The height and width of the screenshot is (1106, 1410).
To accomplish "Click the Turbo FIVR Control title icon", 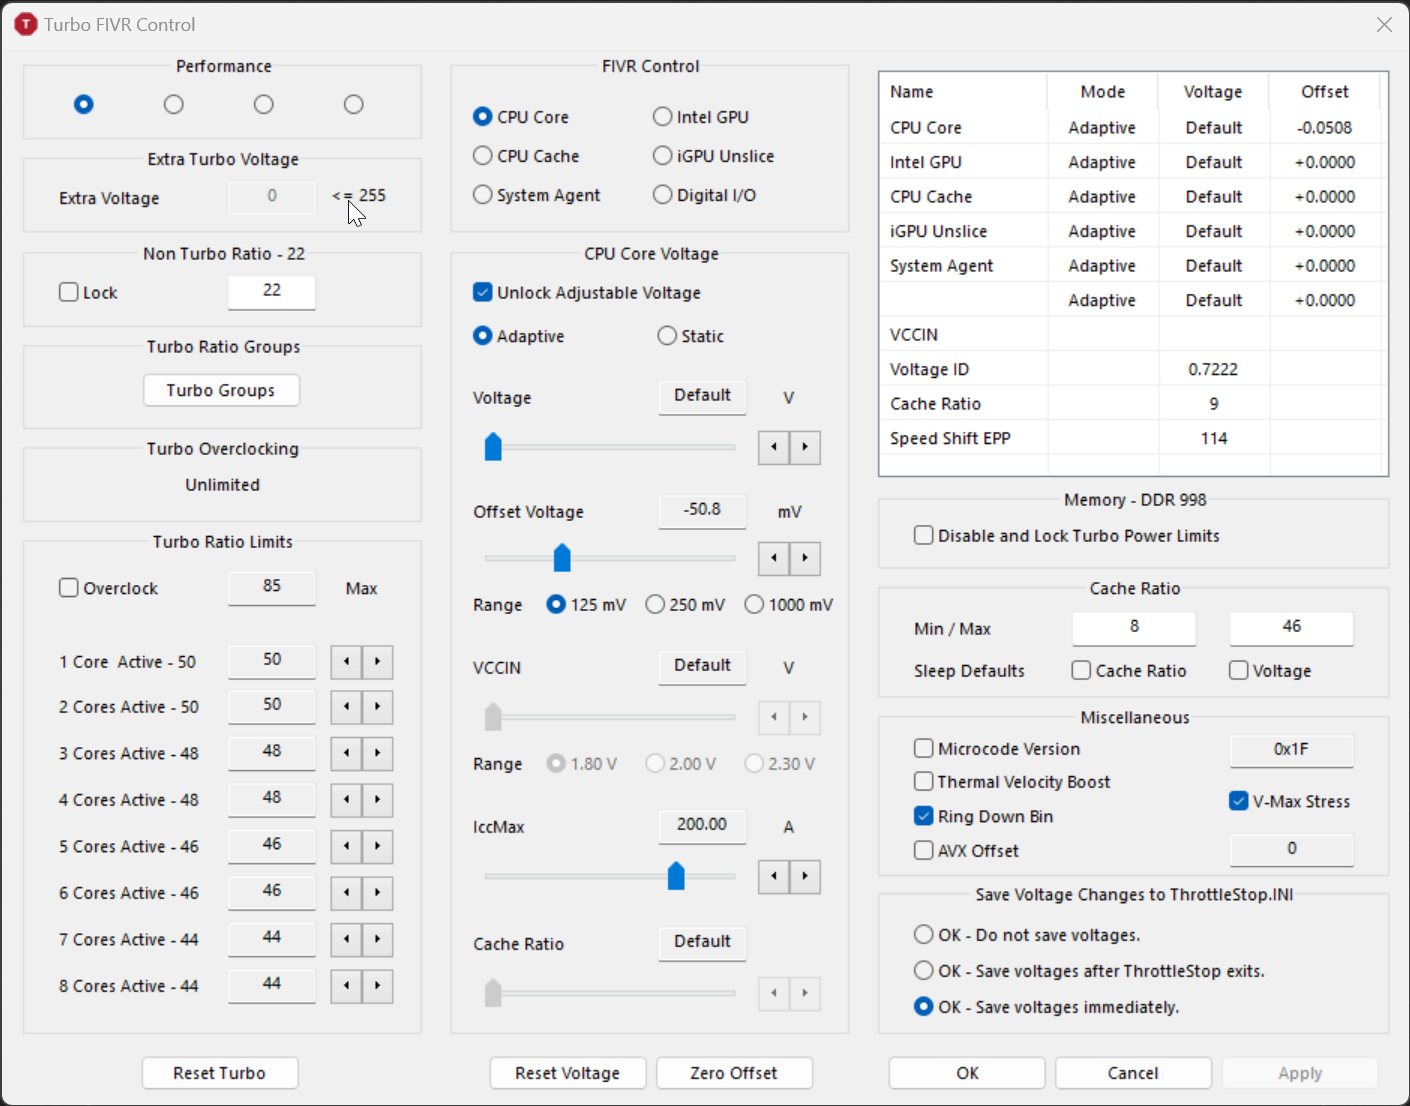I will pyautogui.click(x=25, y=24).
